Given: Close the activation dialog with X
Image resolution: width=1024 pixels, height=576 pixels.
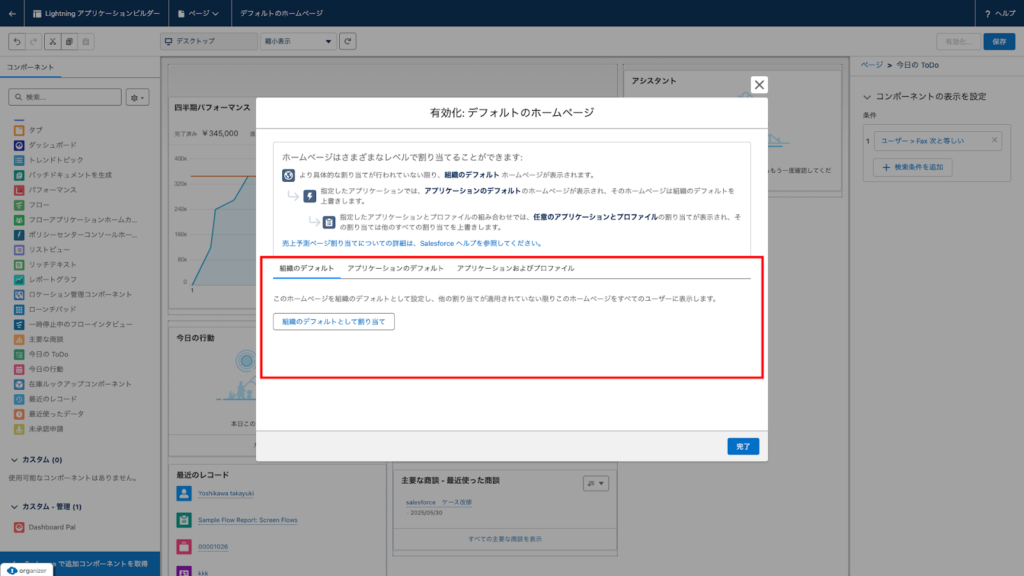Looking at the screenshot, I should click(759, 85).
